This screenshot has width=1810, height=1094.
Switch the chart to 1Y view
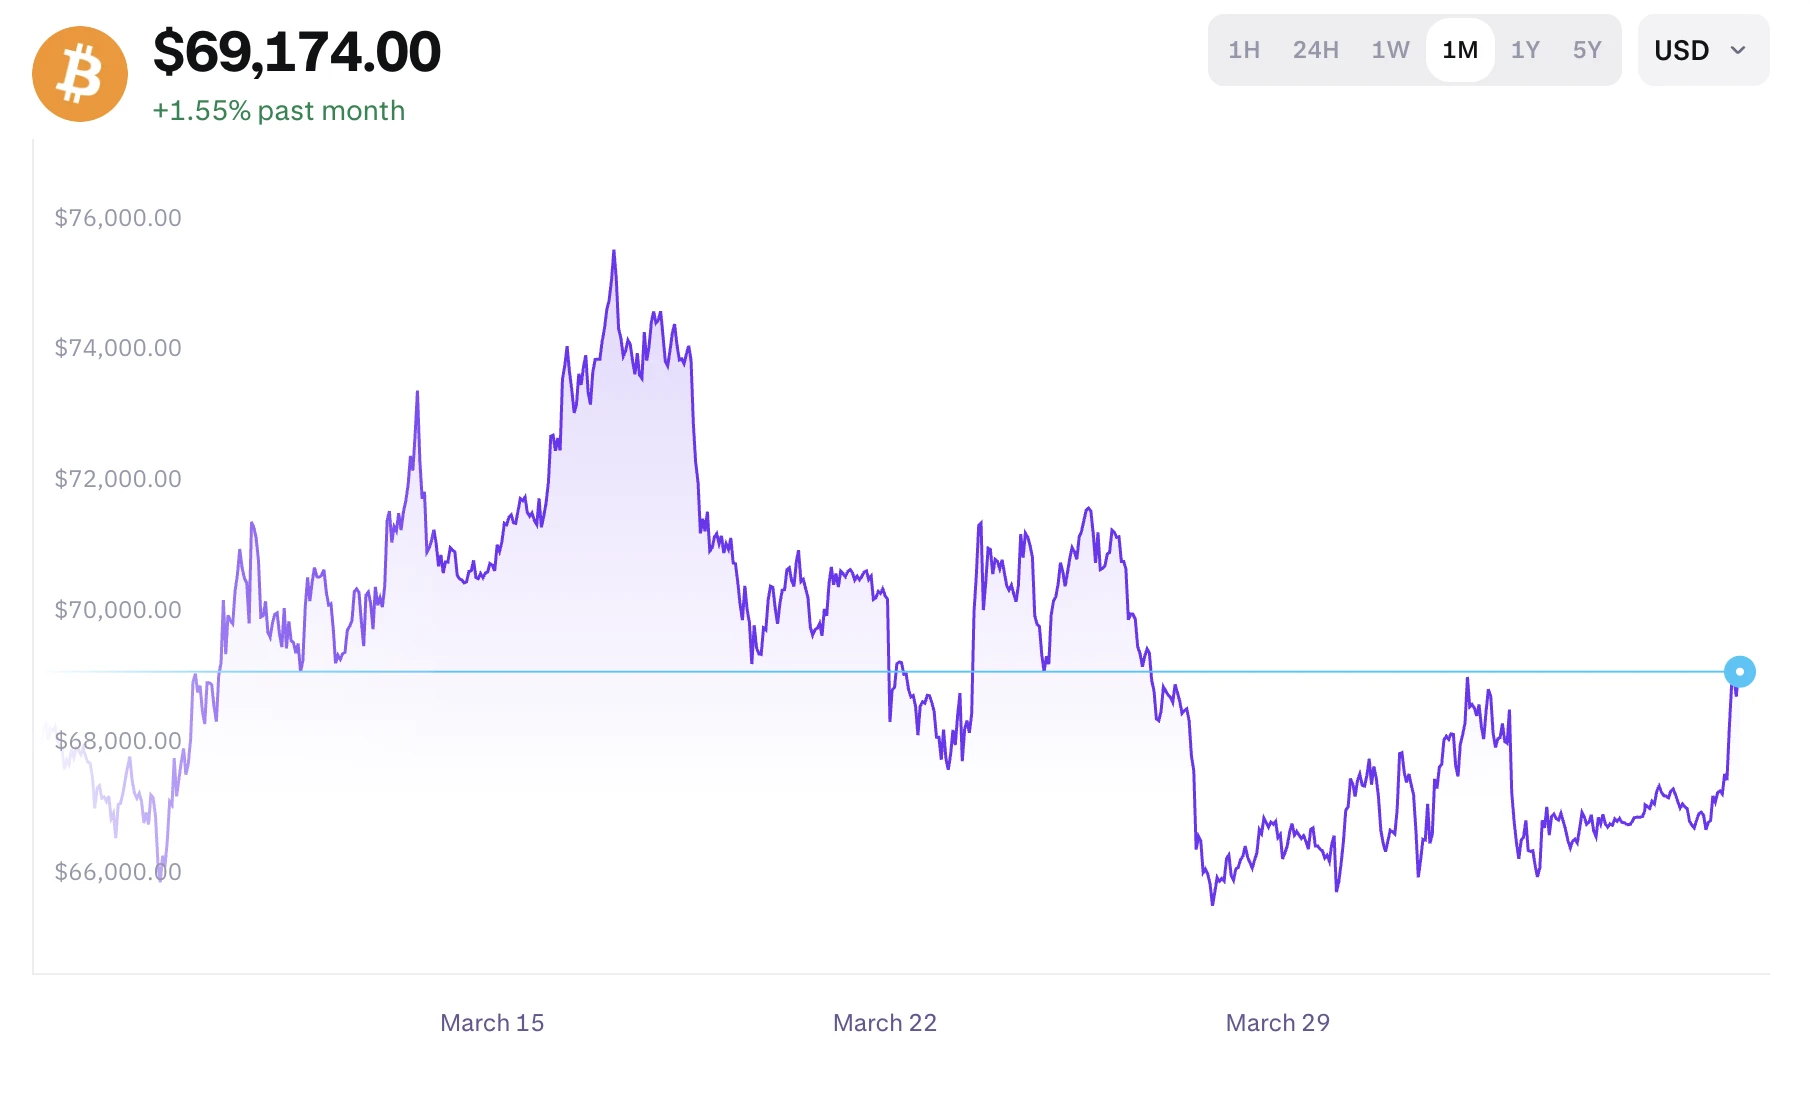pyautogui.click(x=1525, y=50)
